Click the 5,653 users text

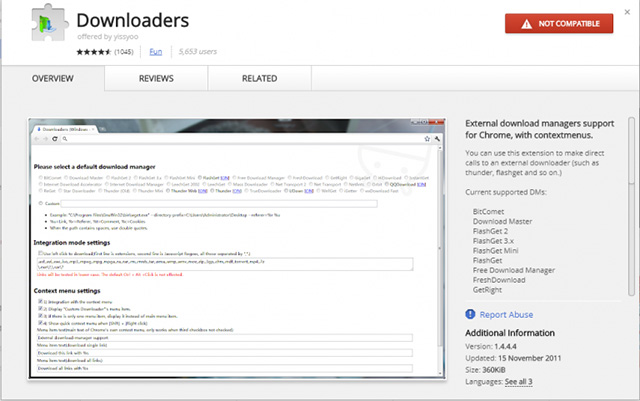coord(198,52)
